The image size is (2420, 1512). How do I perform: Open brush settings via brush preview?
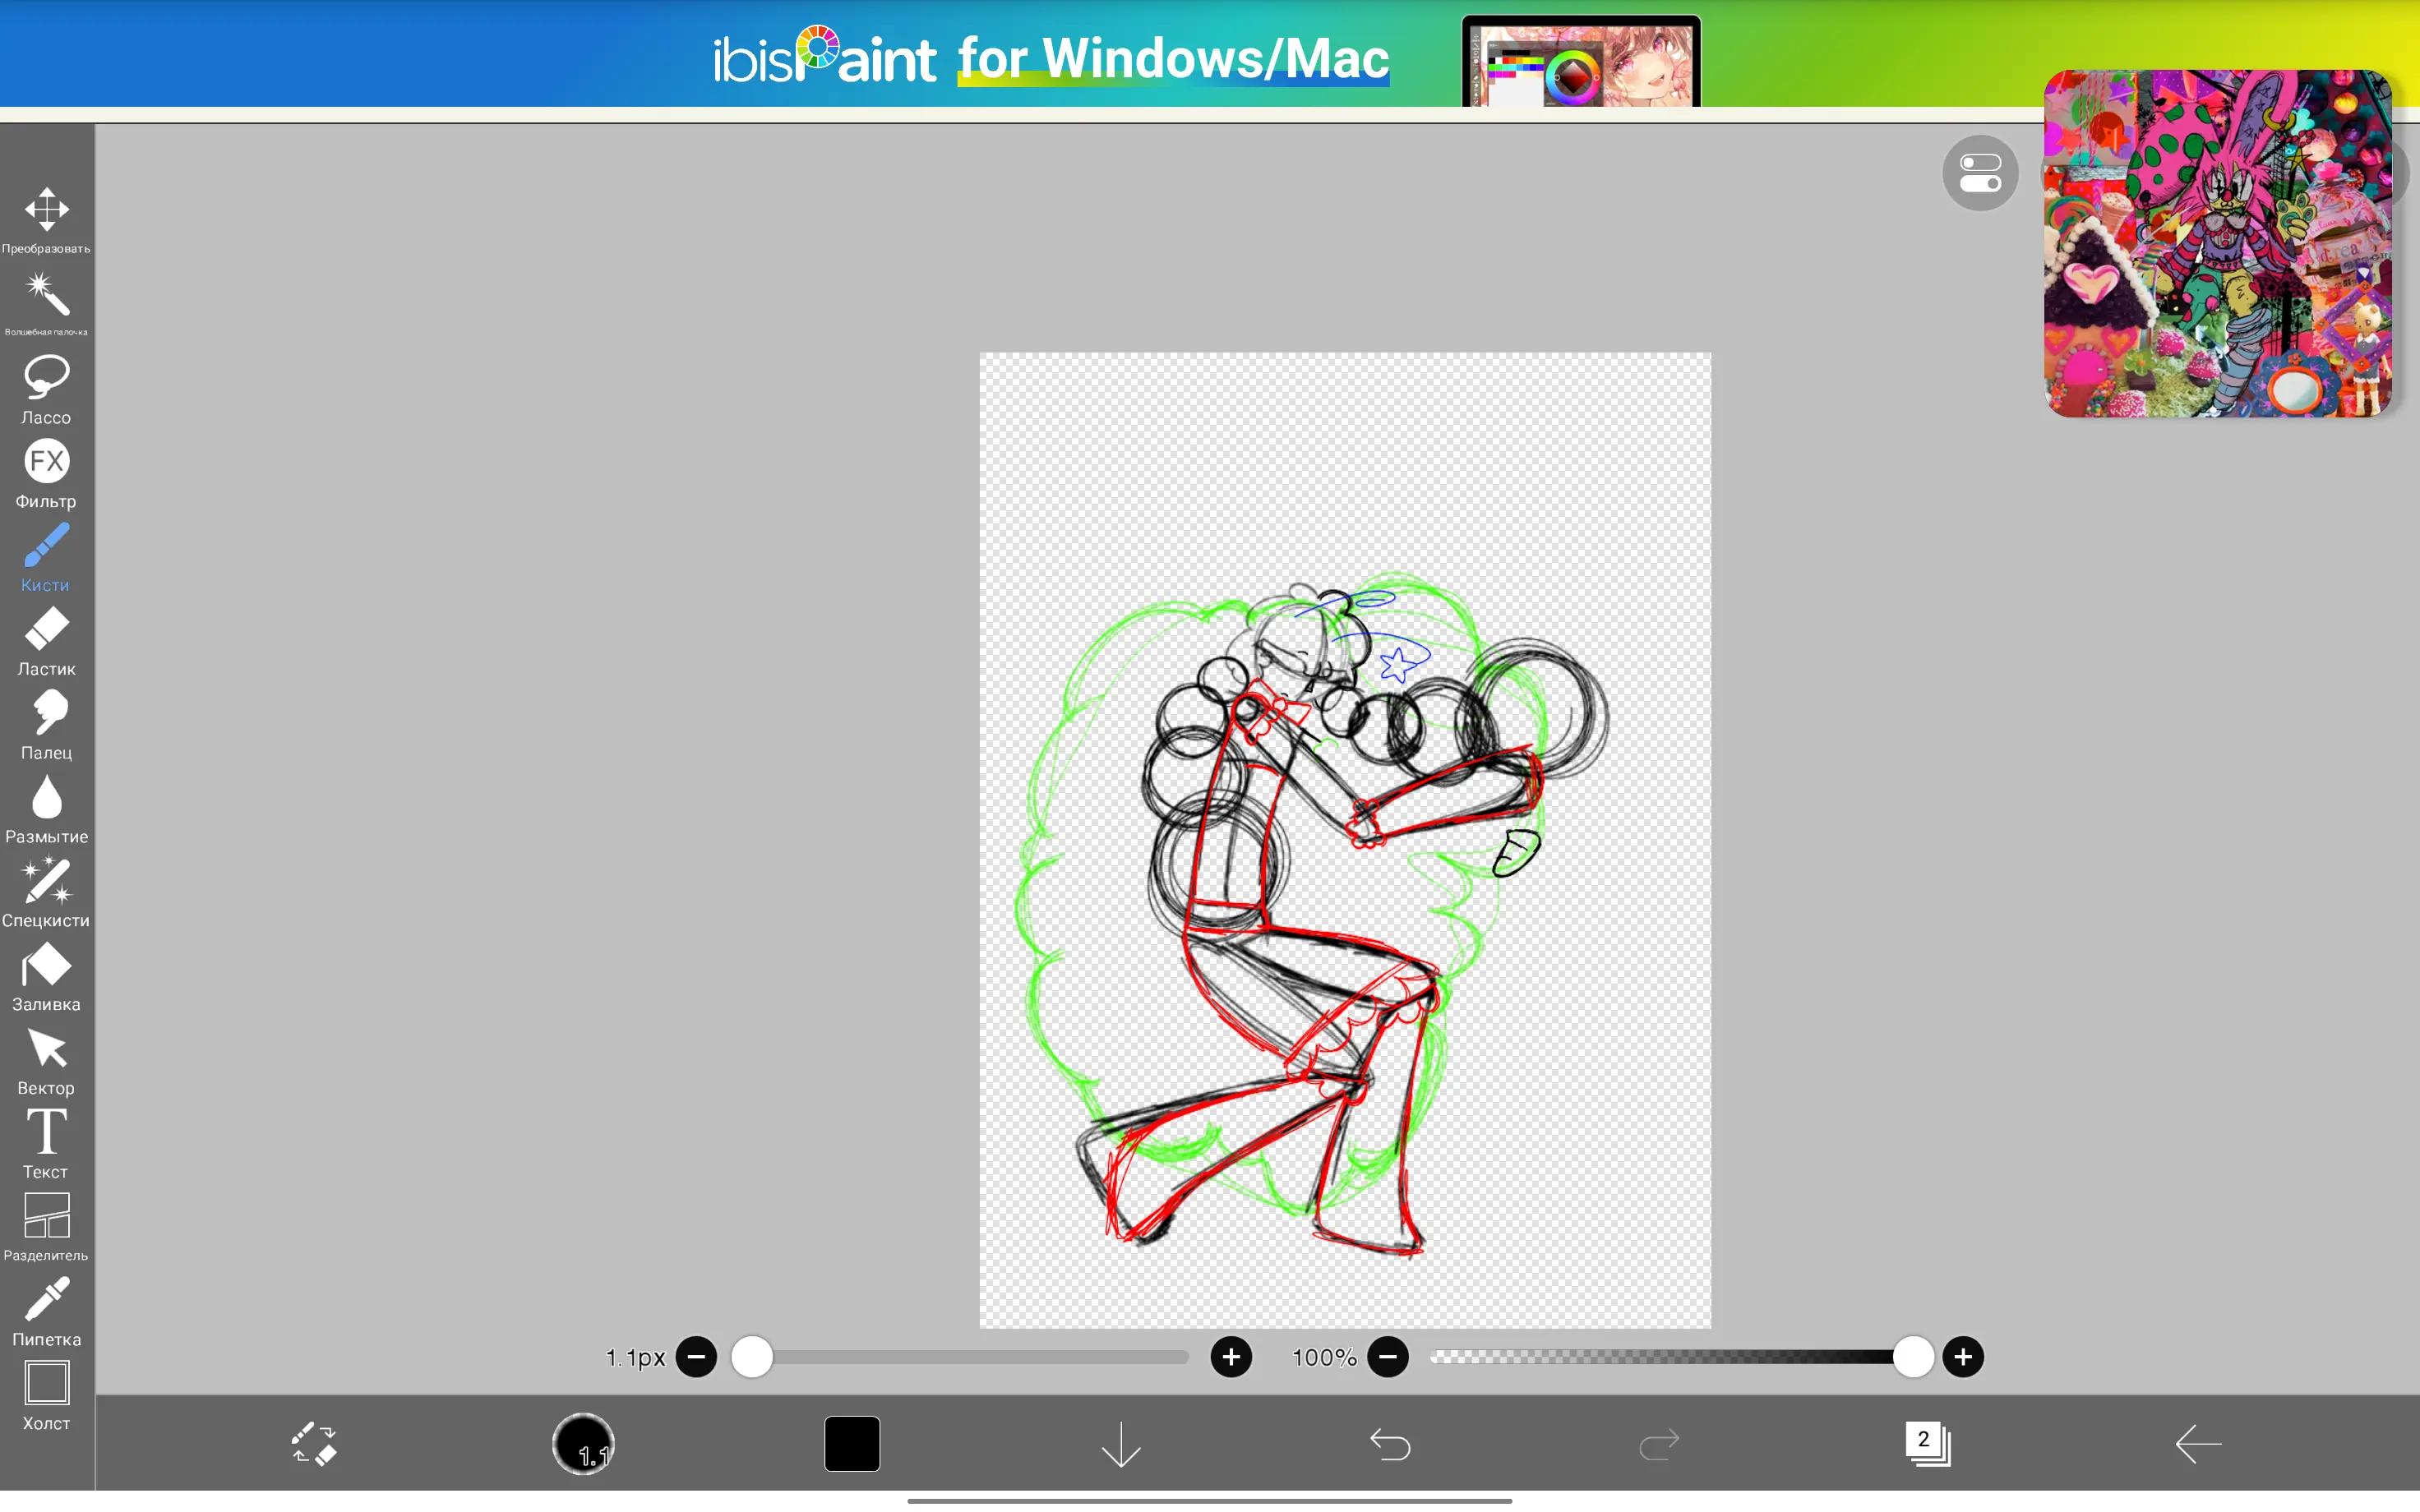[583, 1443]
